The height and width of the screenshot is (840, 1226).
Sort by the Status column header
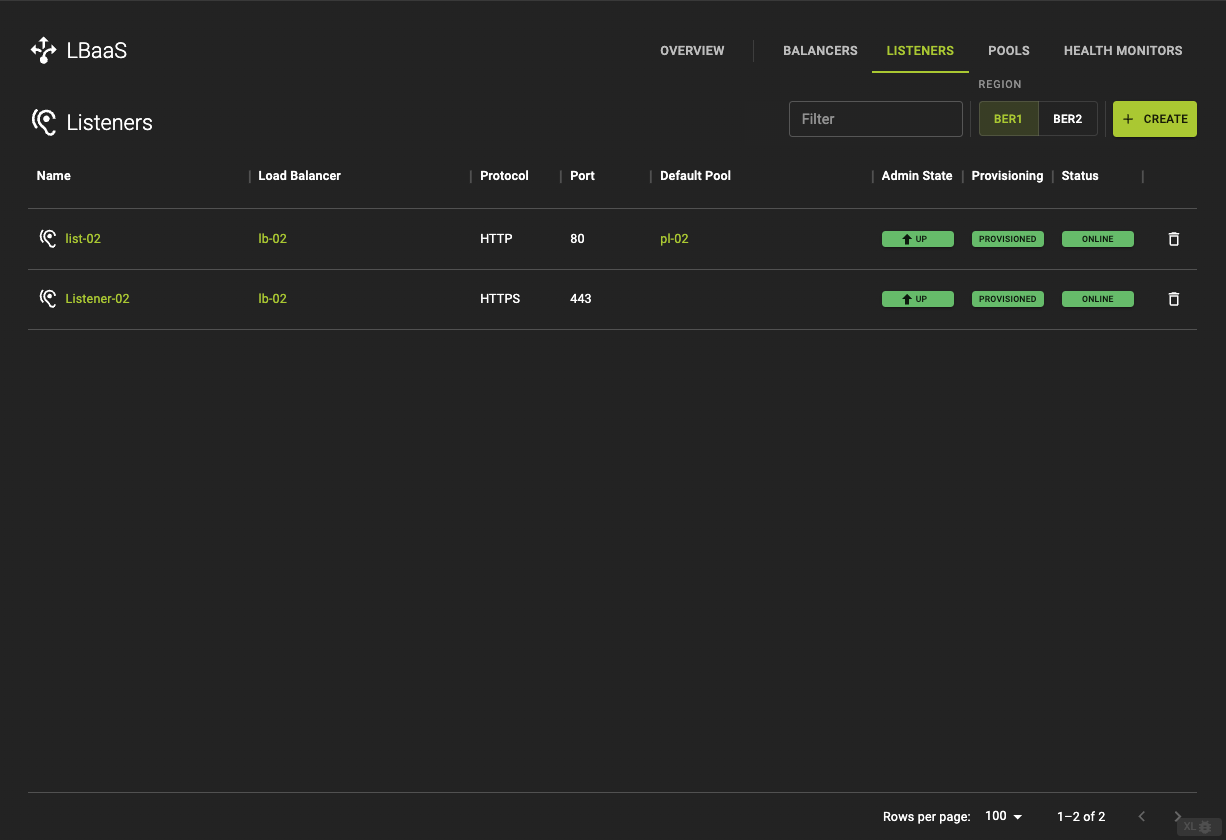click(x=1080, y=176)
